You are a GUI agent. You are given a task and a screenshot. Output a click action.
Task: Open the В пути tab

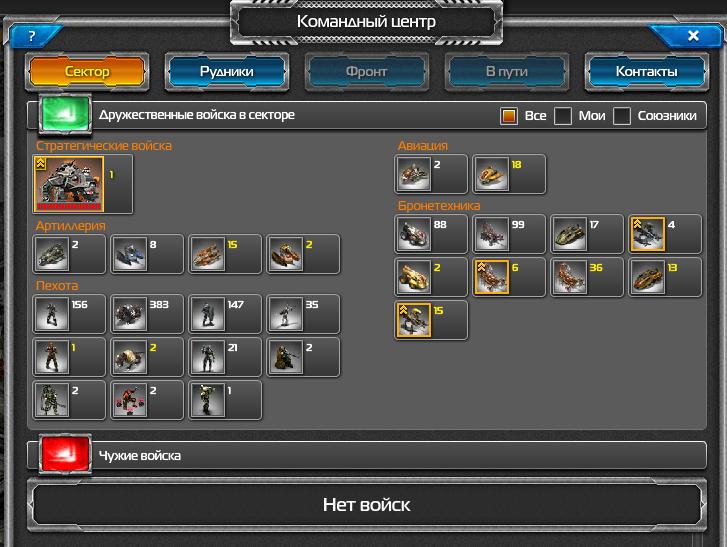click(x=506, y=71)
